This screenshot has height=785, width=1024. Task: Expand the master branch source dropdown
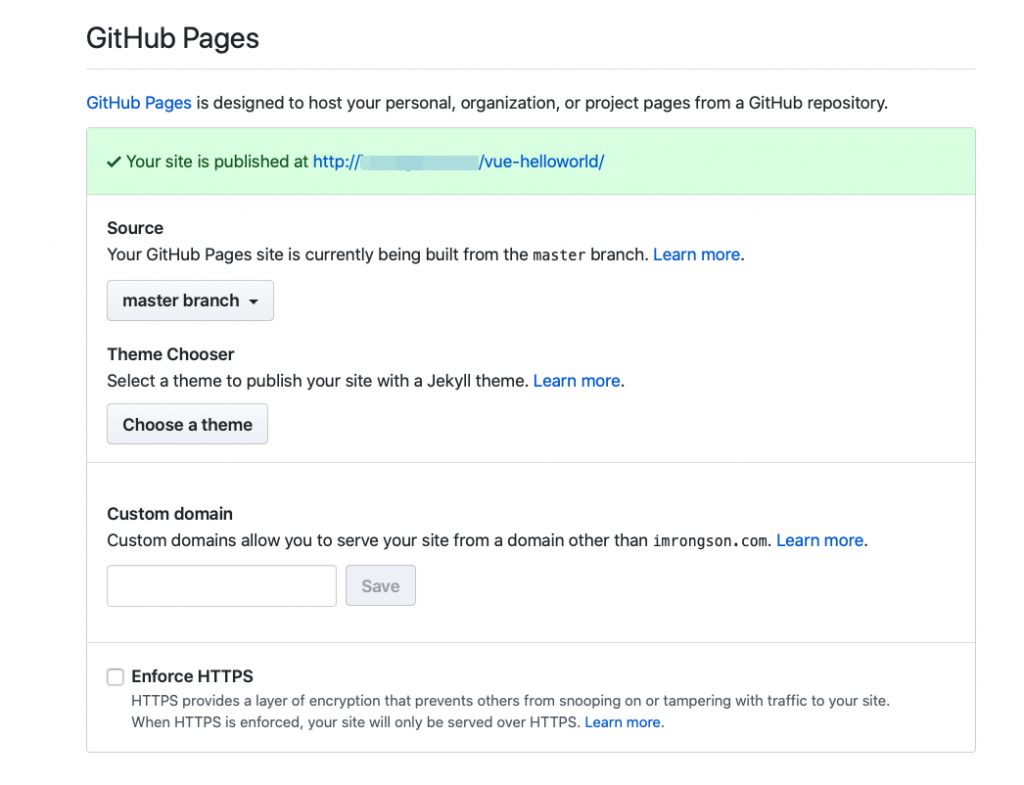click(x=190, y=300)
